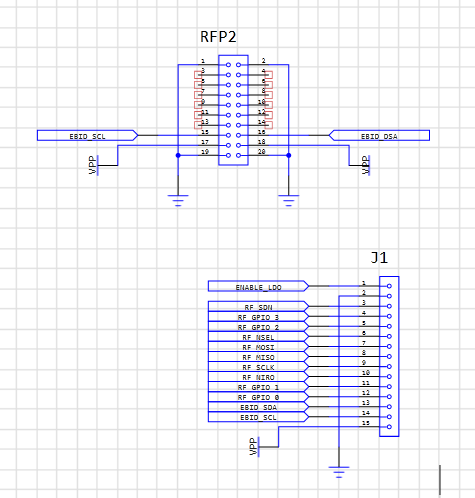Select the RF_SCLK port
Screen dimensions: 475x498
[258, 366]
